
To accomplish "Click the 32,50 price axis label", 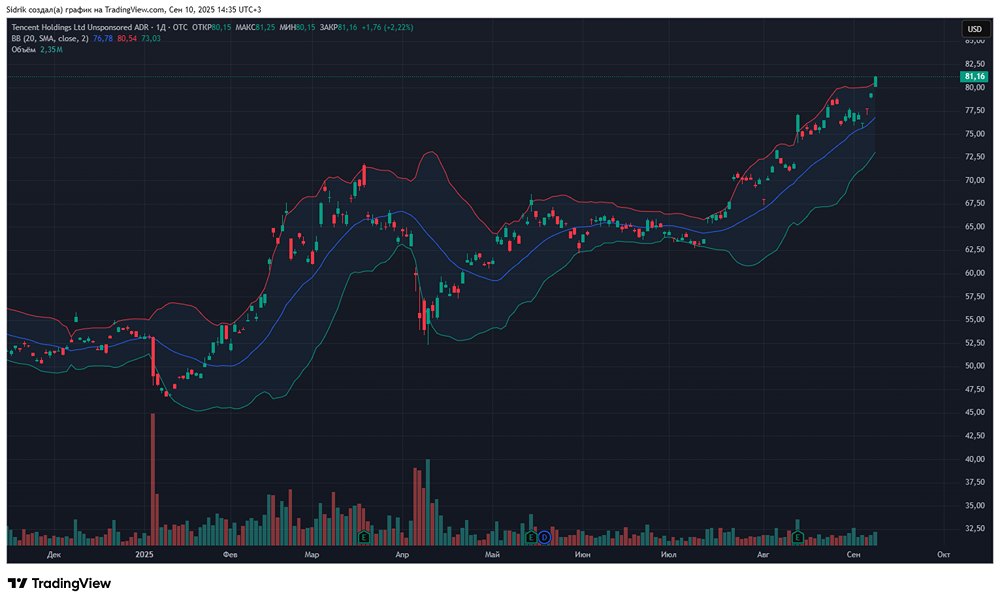I will click(974, 528).
